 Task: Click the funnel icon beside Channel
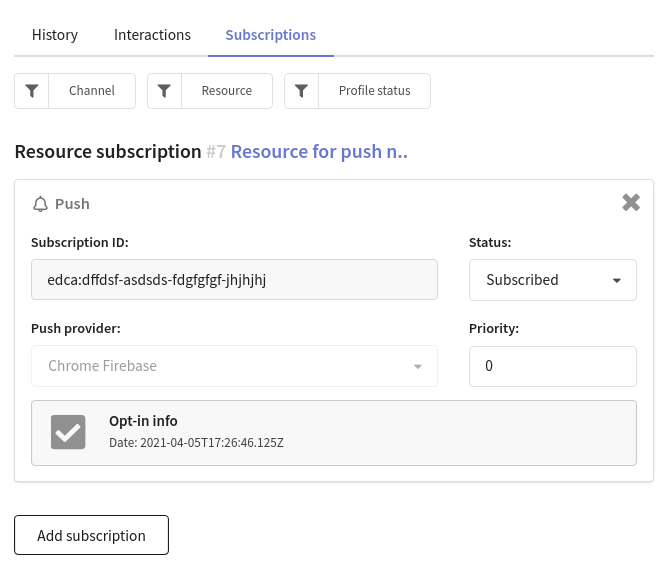click(x=32, y=91)
